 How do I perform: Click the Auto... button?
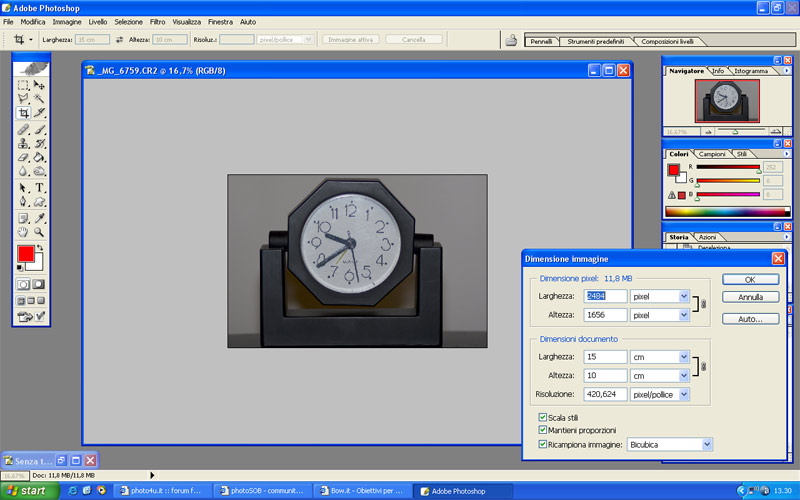pyautogui.click(x=750, y=319)
